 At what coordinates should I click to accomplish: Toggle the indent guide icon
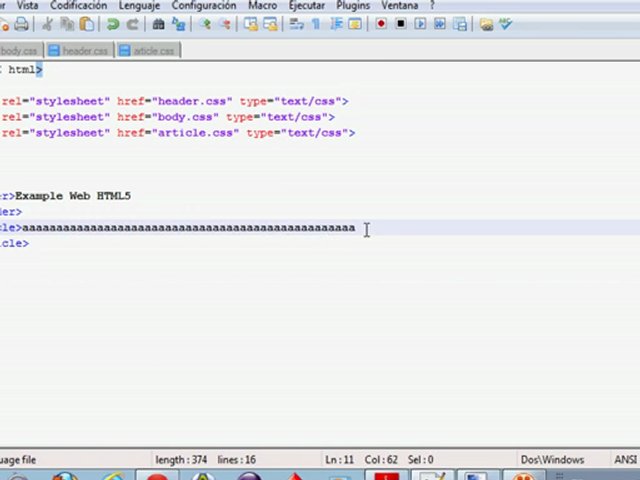click(336, 24)
